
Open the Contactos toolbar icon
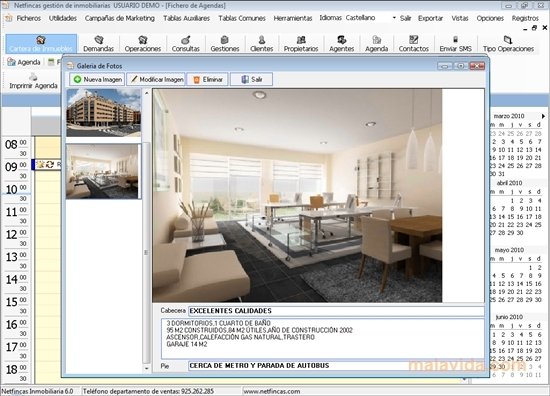coord(414,43)
